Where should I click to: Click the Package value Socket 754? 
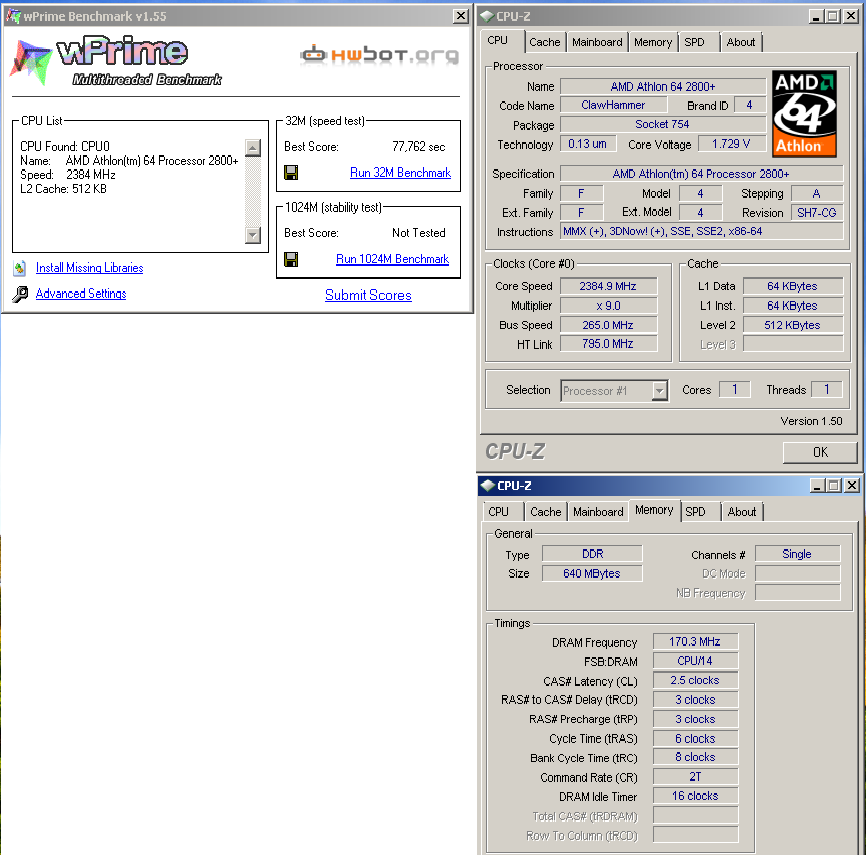663,124
